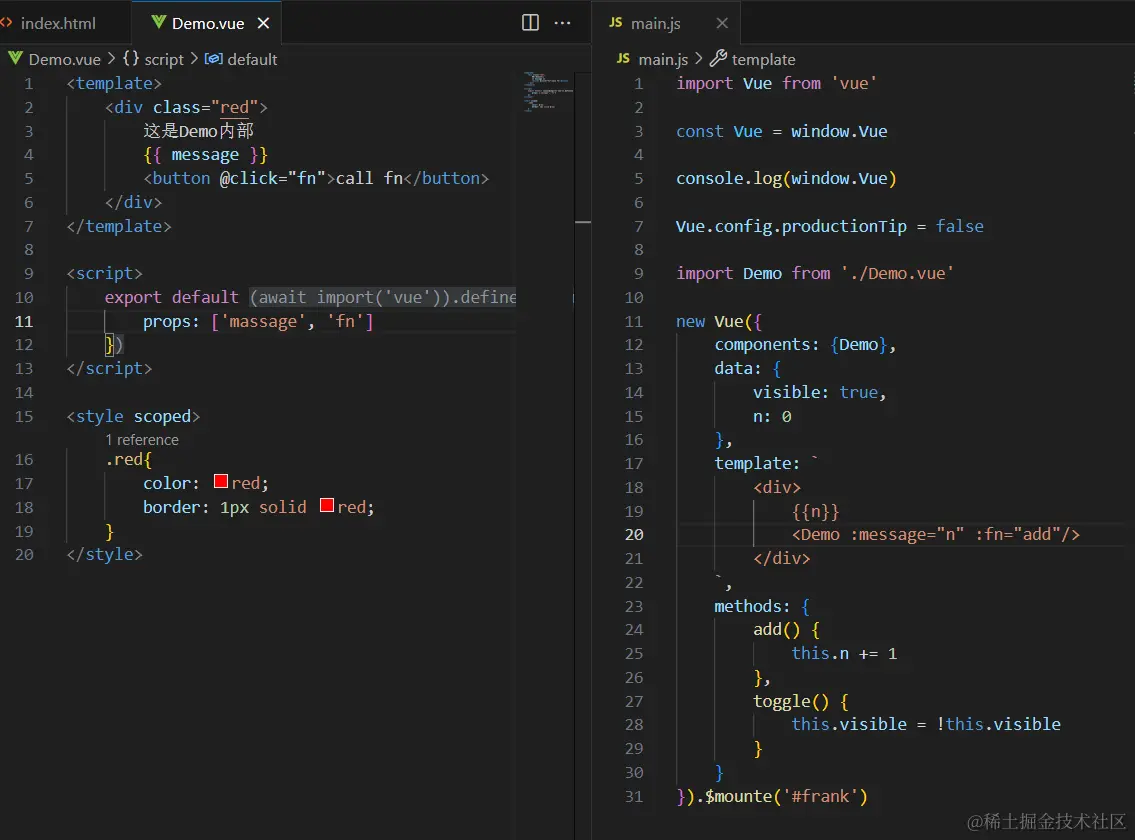The height and width of the screenshot is (840, 1135).
Task: Place cursor on '<template>' opening tag
Action: tap(114, 84)
